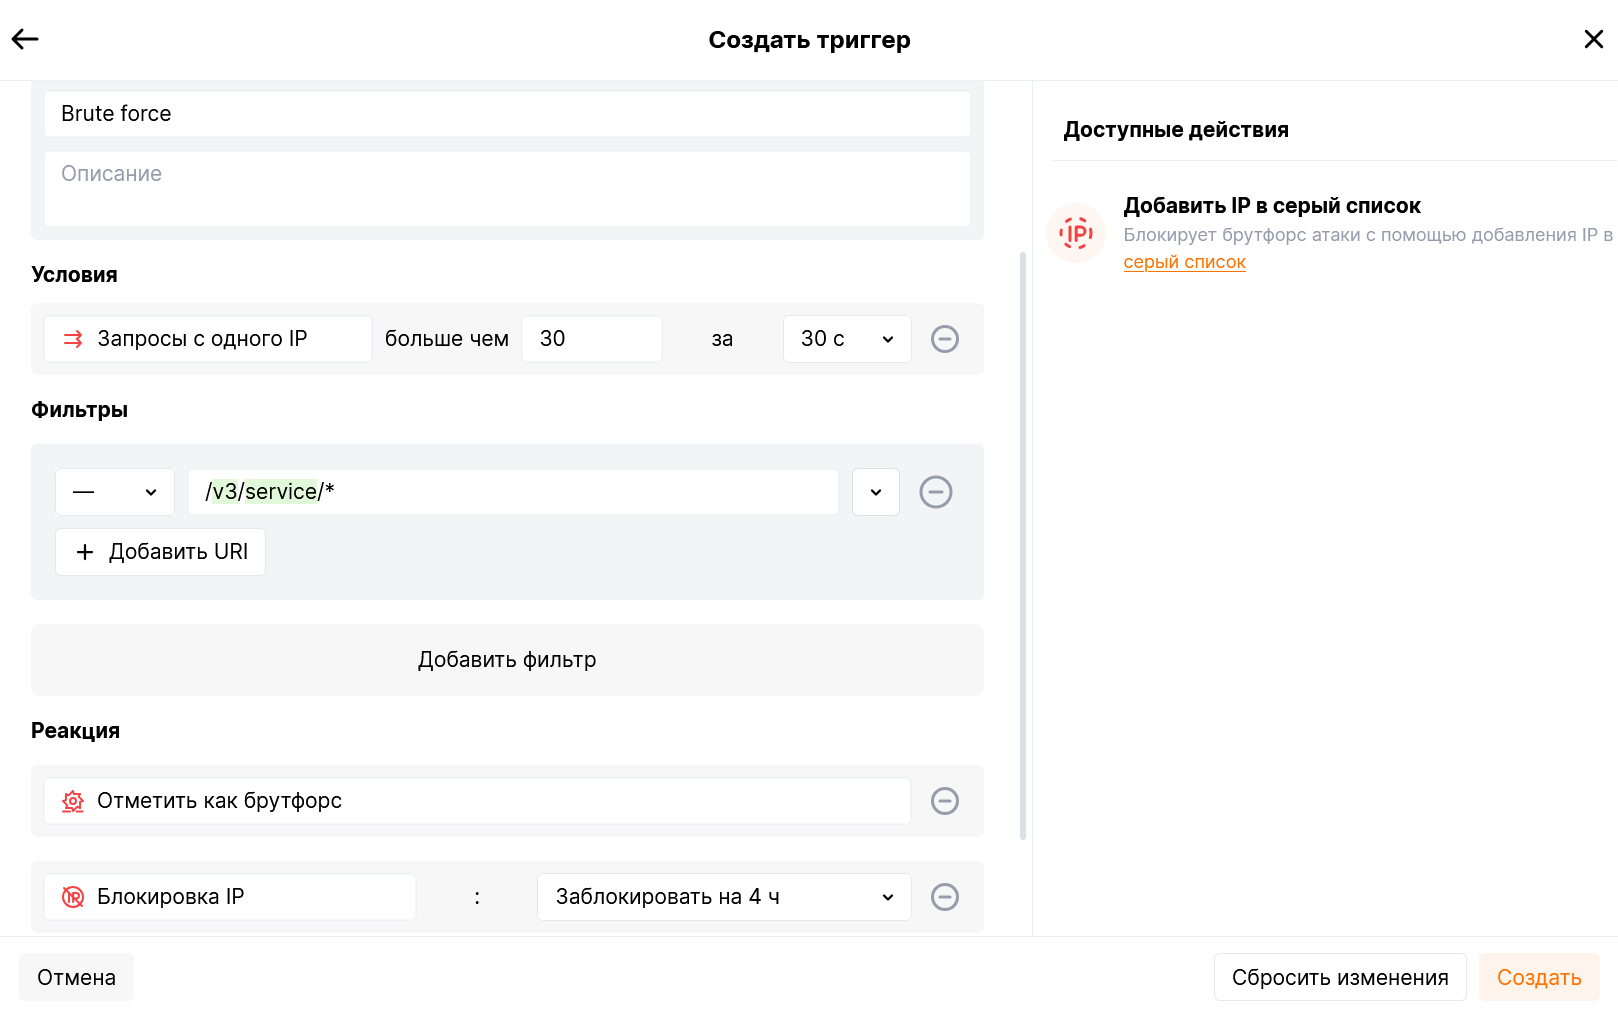Screen dimensions: 1618x1009
Task: Click the trigger name field 'Brute force'
Action: coord(507,114)
